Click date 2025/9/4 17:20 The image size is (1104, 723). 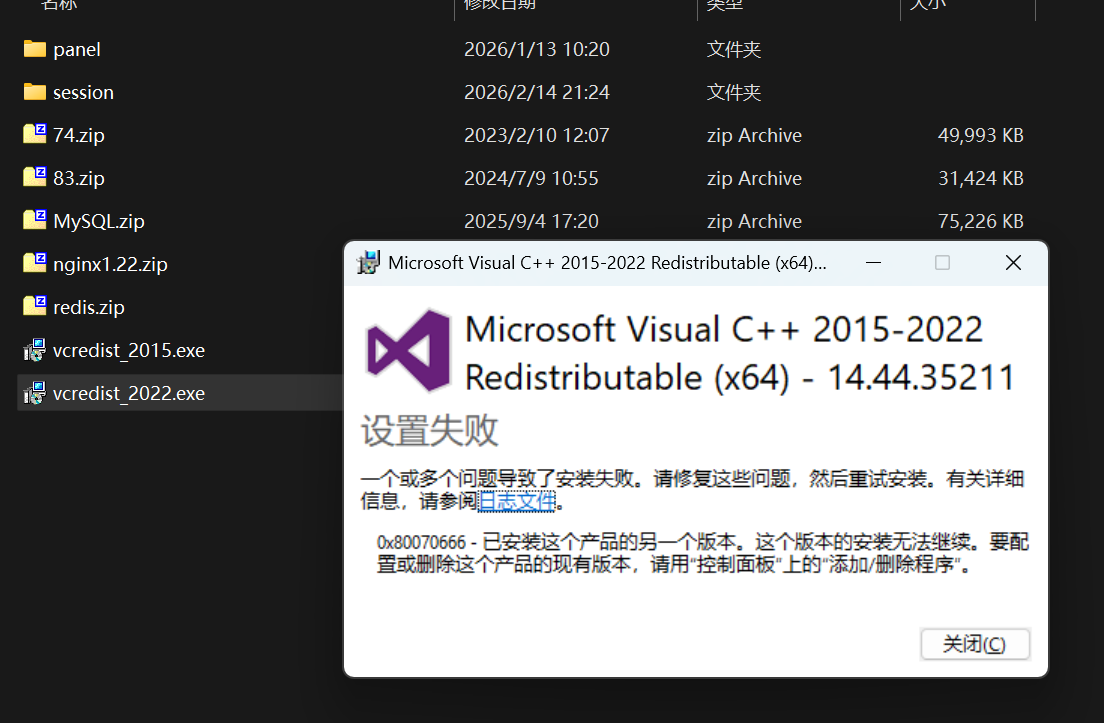531,221
